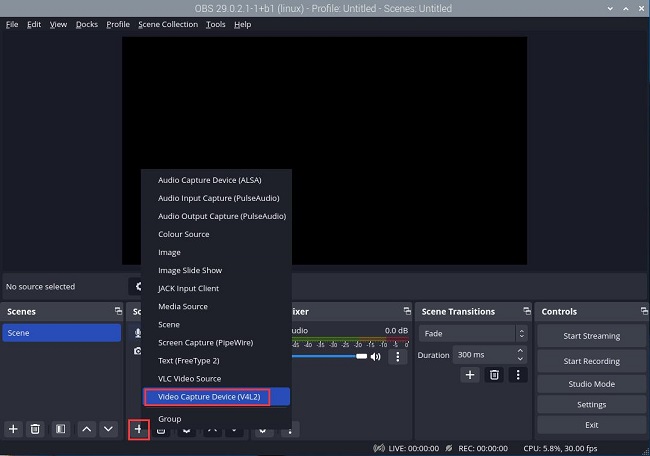The height and width of the screenshot is (456, 650).
Task: Click the REC status icon
Action: (449, 448)
